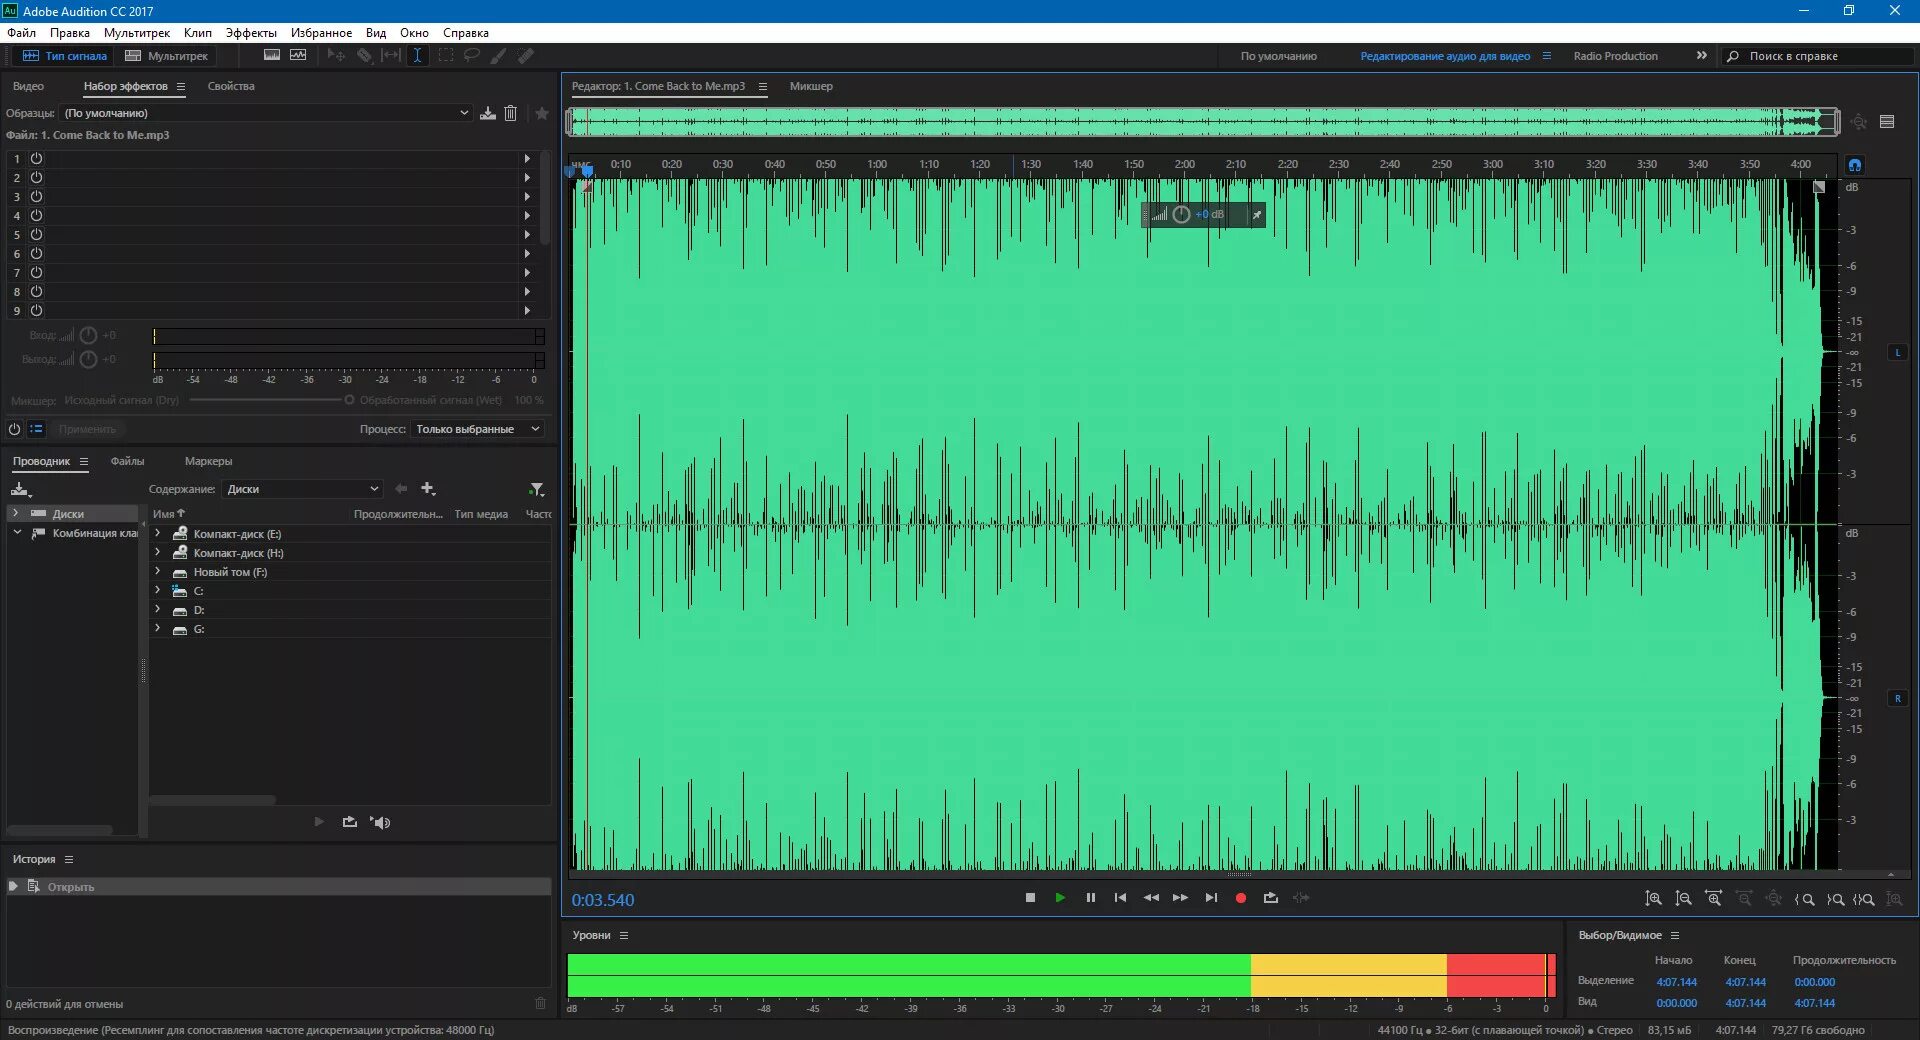1920x1040 pixels.
Task: Open effect slot 1 arrow menu
Action: pyautogui.click(x=527, y=159)
